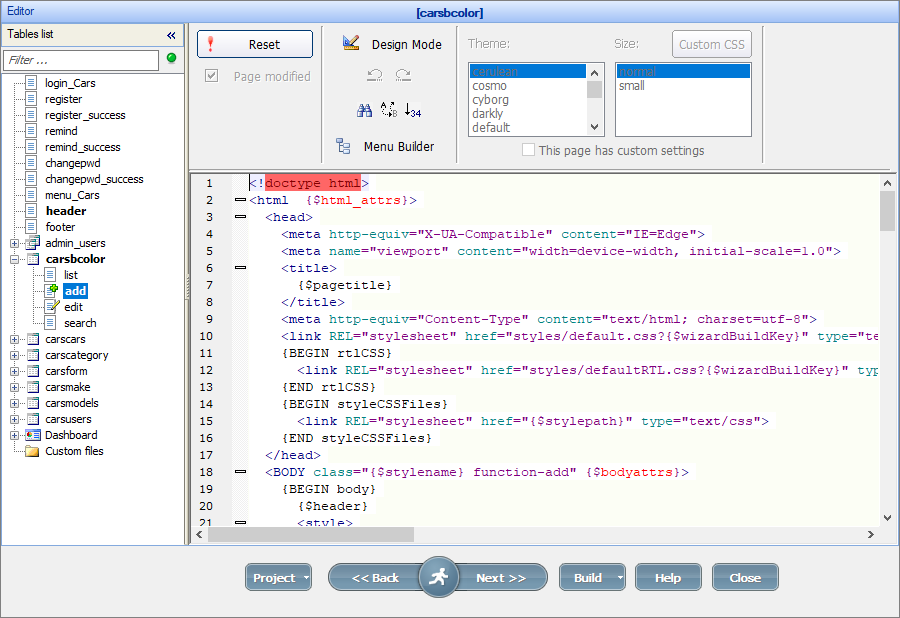The width and height of the screenshot is (900, 618).
Task: Click the Go-to-line-number icon
Action: click(x=412, y=110)
